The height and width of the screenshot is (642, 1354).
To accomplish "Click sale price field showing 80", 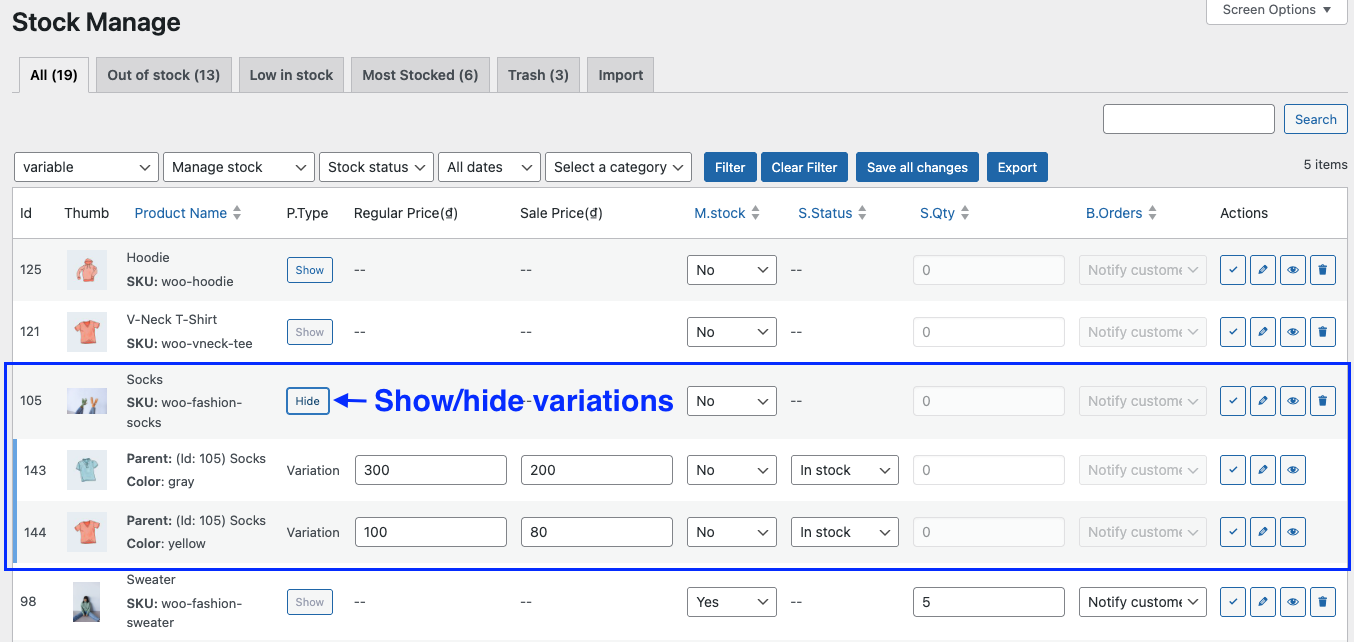I will (597, 532).
